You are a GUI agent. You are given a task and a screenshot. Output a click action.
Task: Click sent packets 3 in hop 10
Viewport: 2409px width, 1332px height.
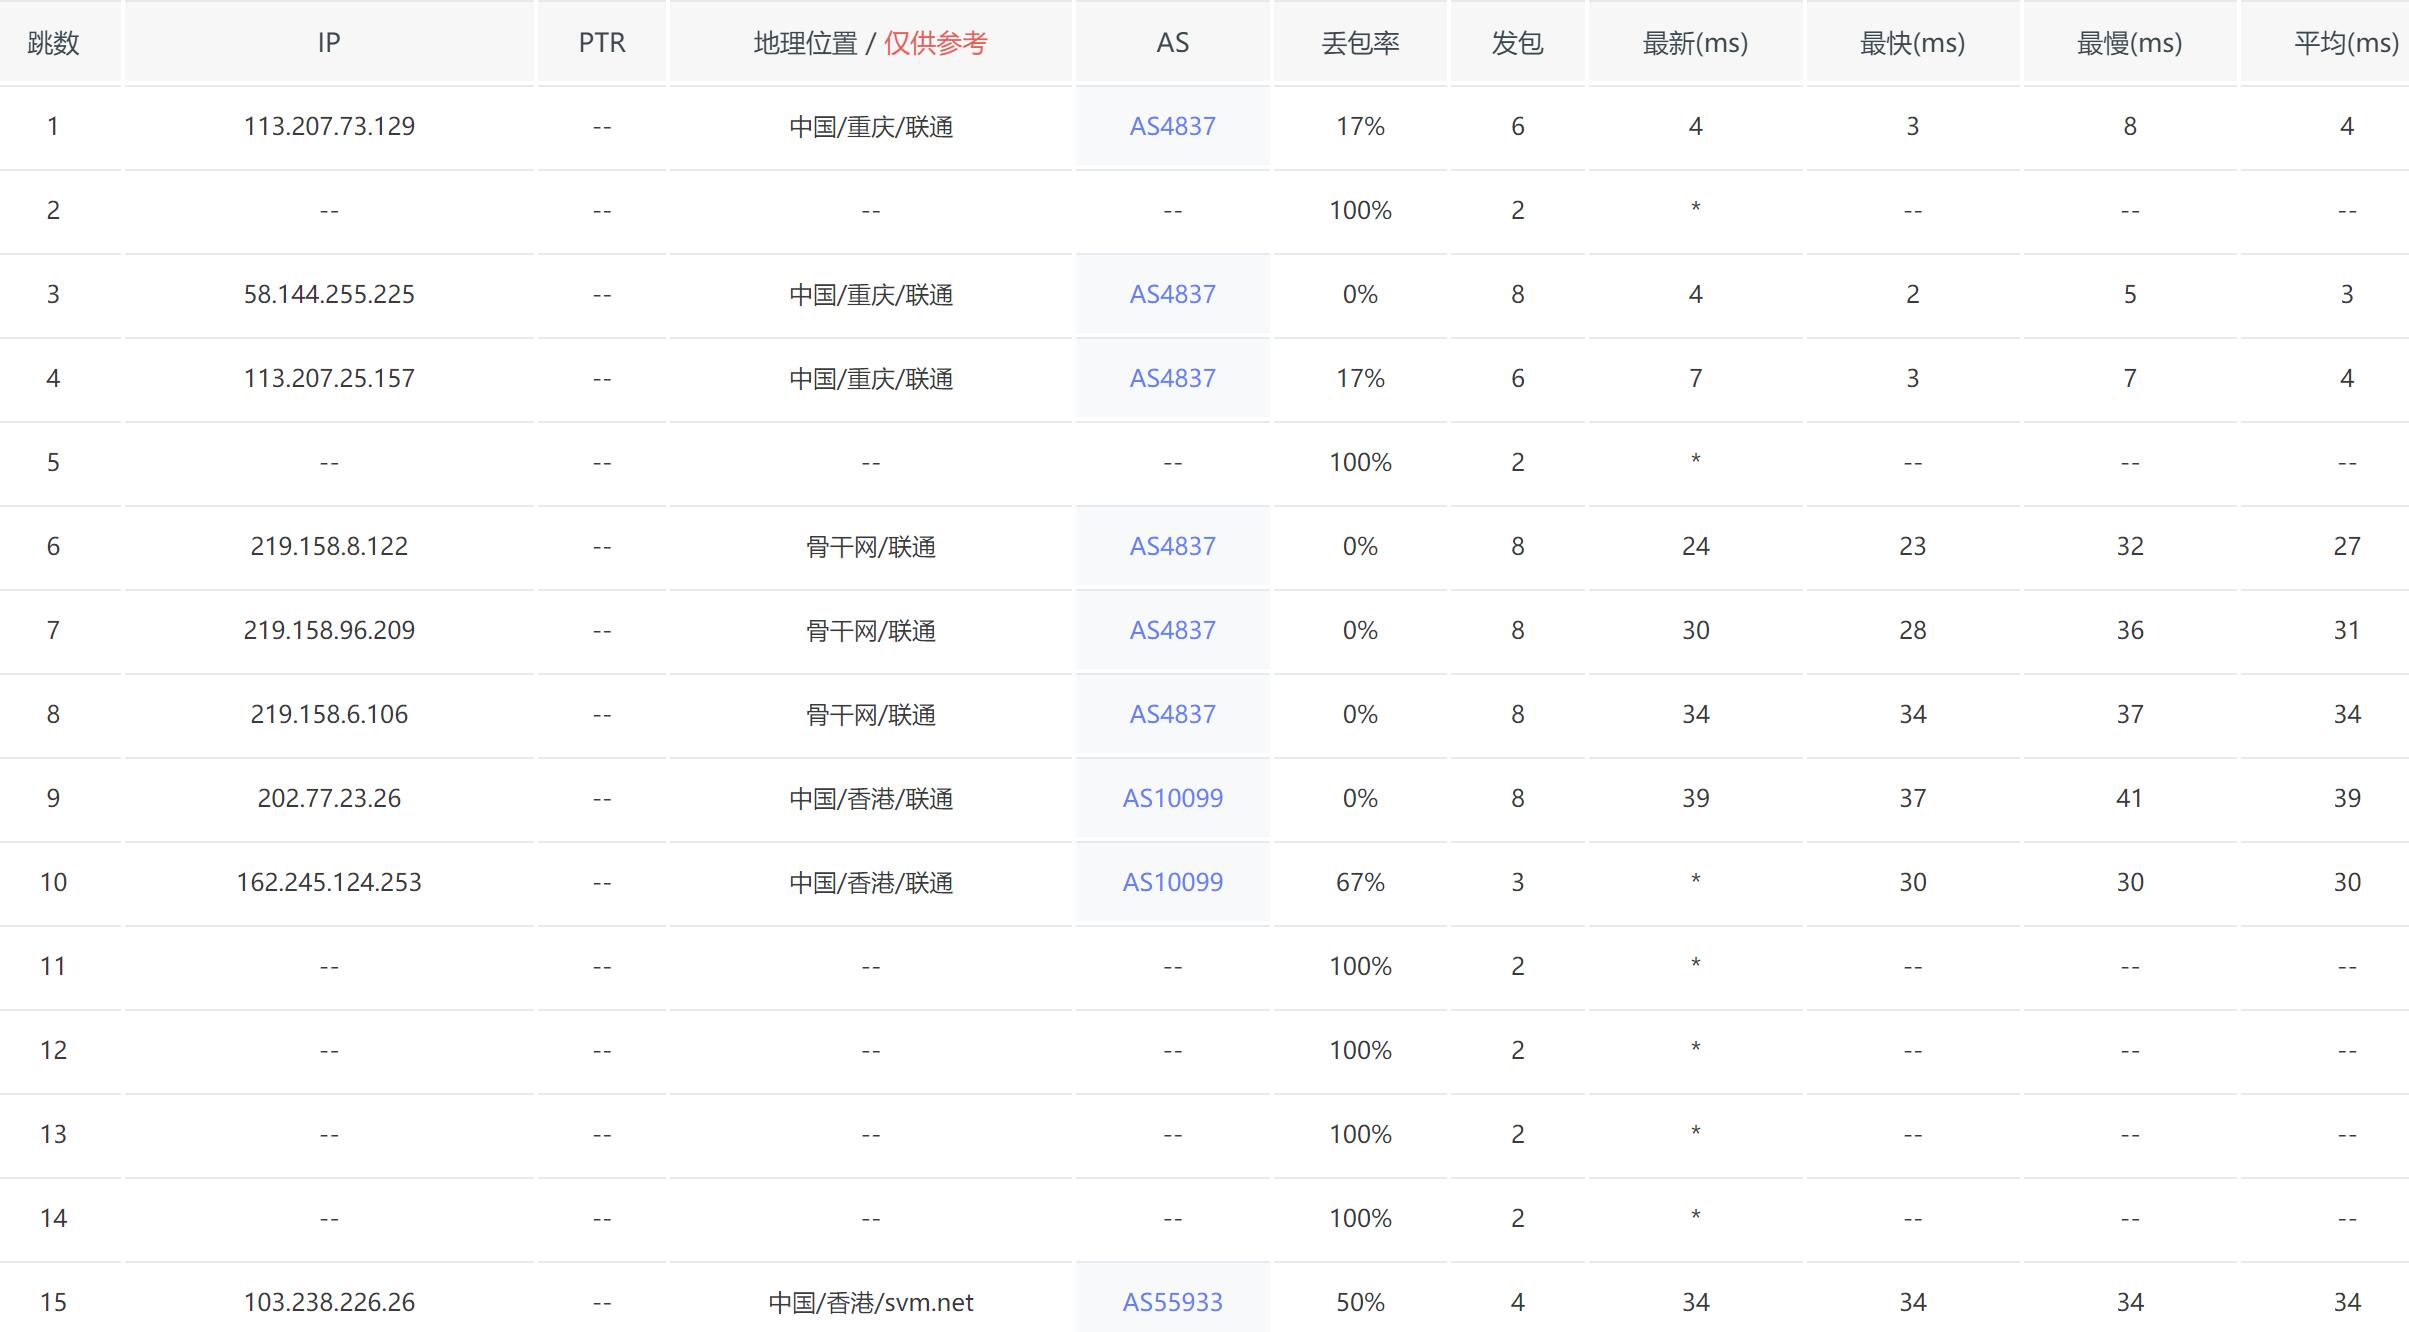click(x=1517, y=882)
